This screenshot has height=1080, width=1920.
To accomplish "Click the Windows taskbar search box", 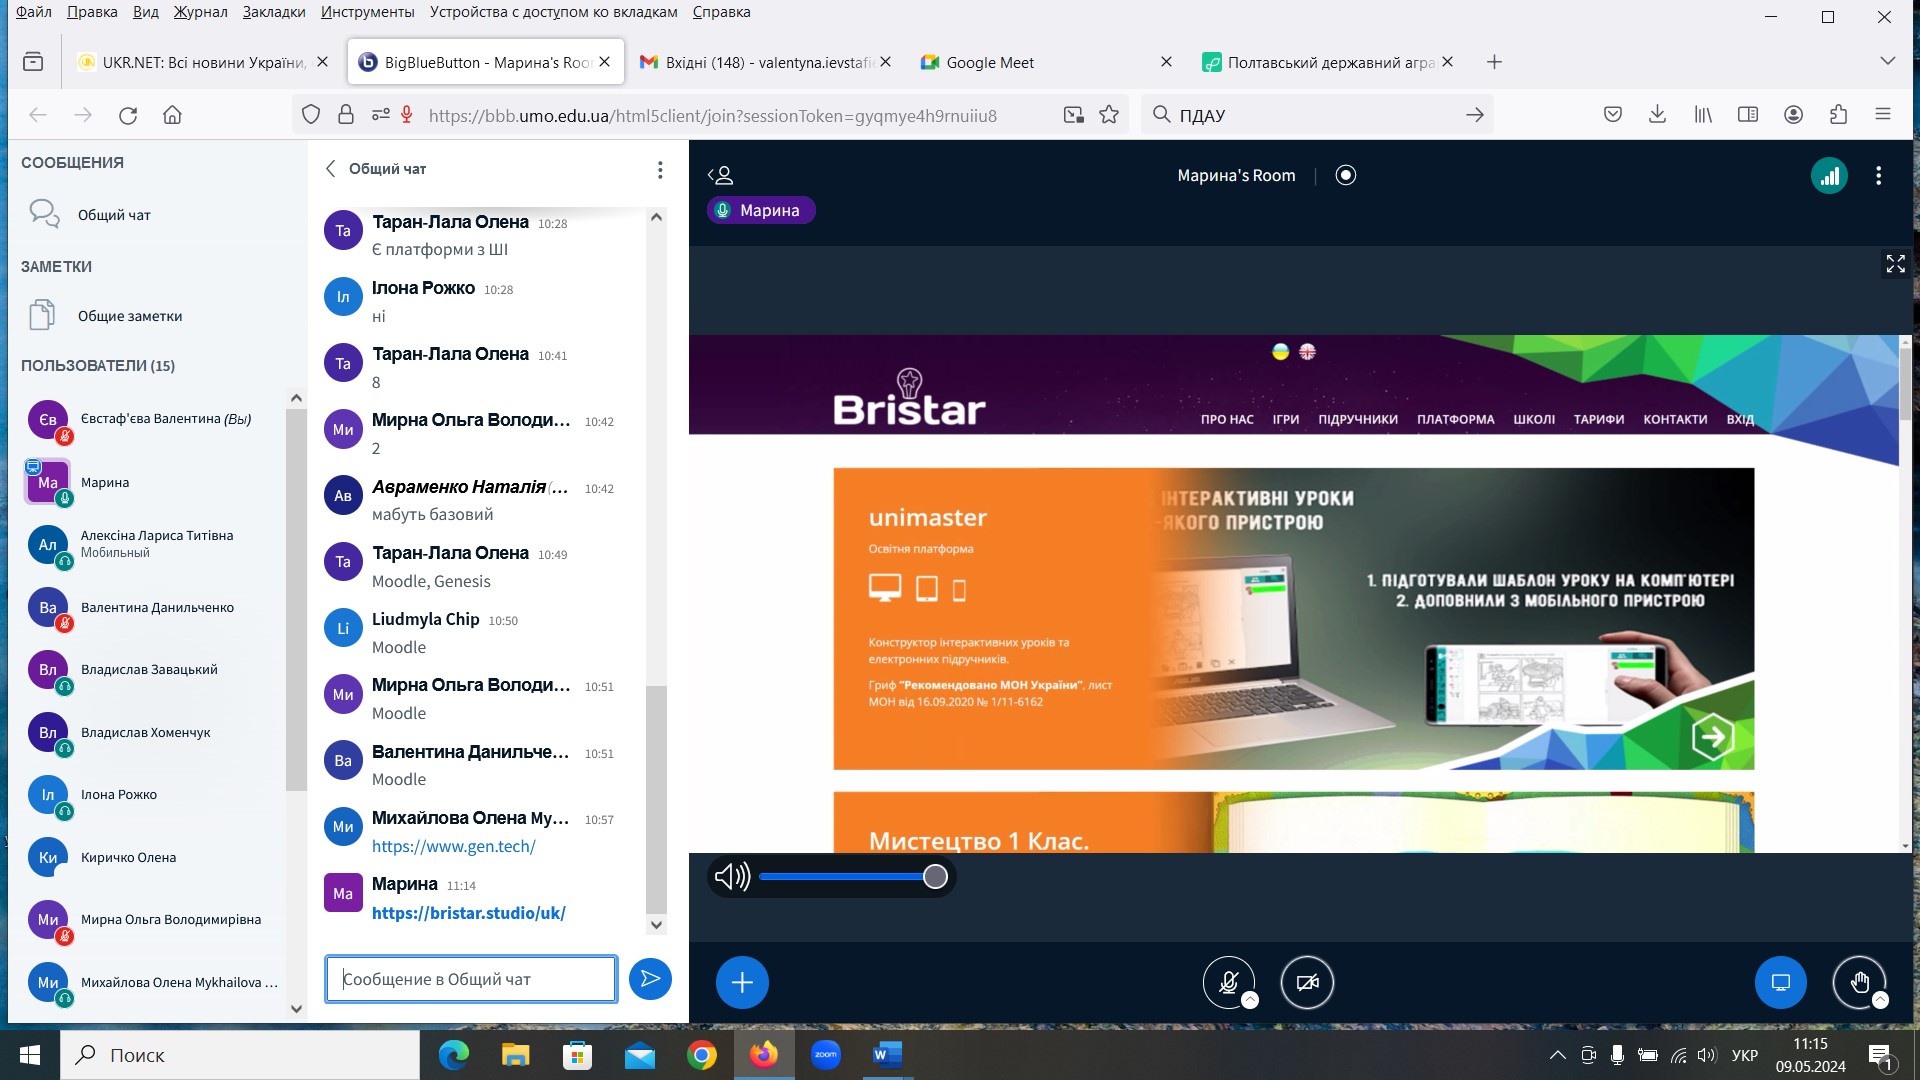I will (x=240, y=1055).
